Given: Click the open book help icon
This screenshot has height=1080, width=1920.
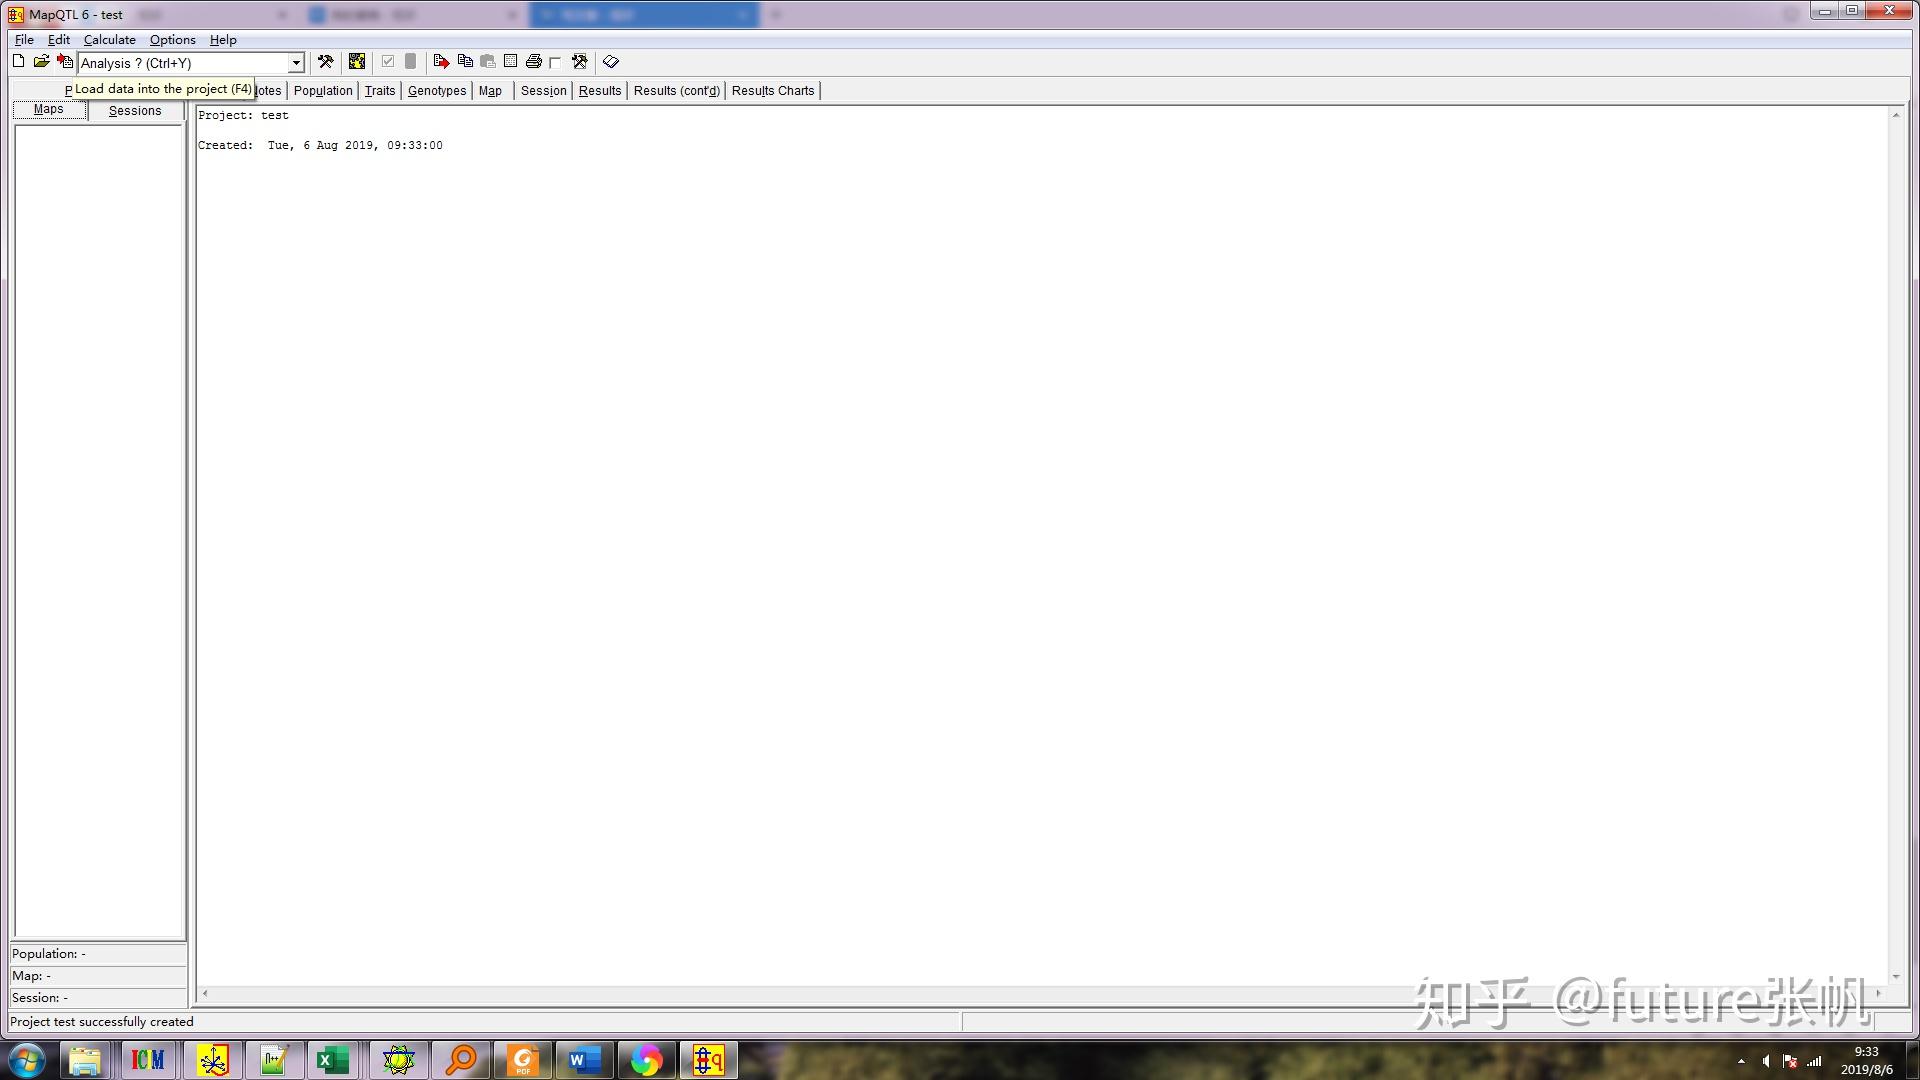Looking at the screenshot, I should pyautogui.click(x=611, y=62).
